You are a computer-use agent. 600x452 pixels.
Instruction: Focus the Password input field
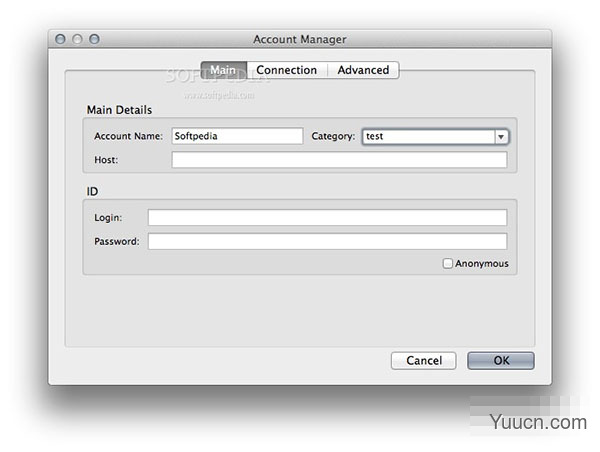coord(328,242)
